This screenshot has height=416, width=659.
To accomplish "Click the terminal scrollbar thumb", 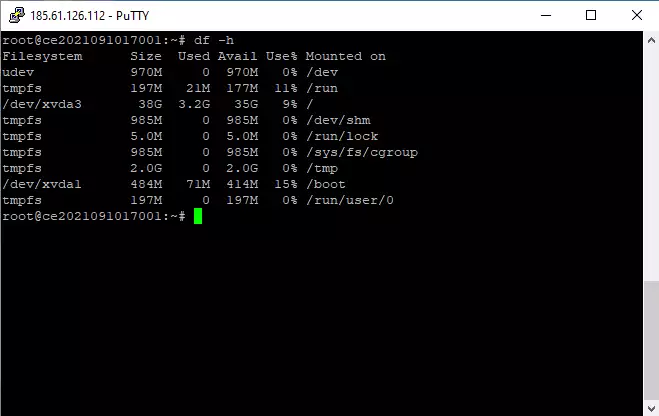I will pyautogui.click(x=651, y=340).
